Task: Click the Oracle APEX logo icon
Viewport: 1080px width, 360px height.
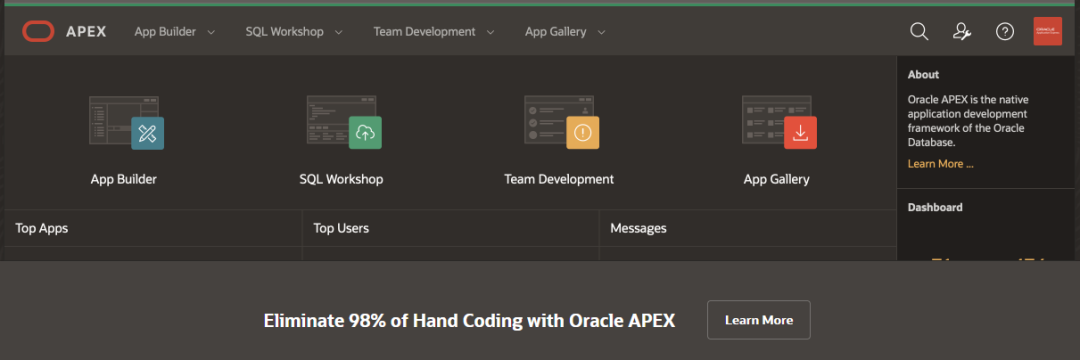Action: pos(38,32)
